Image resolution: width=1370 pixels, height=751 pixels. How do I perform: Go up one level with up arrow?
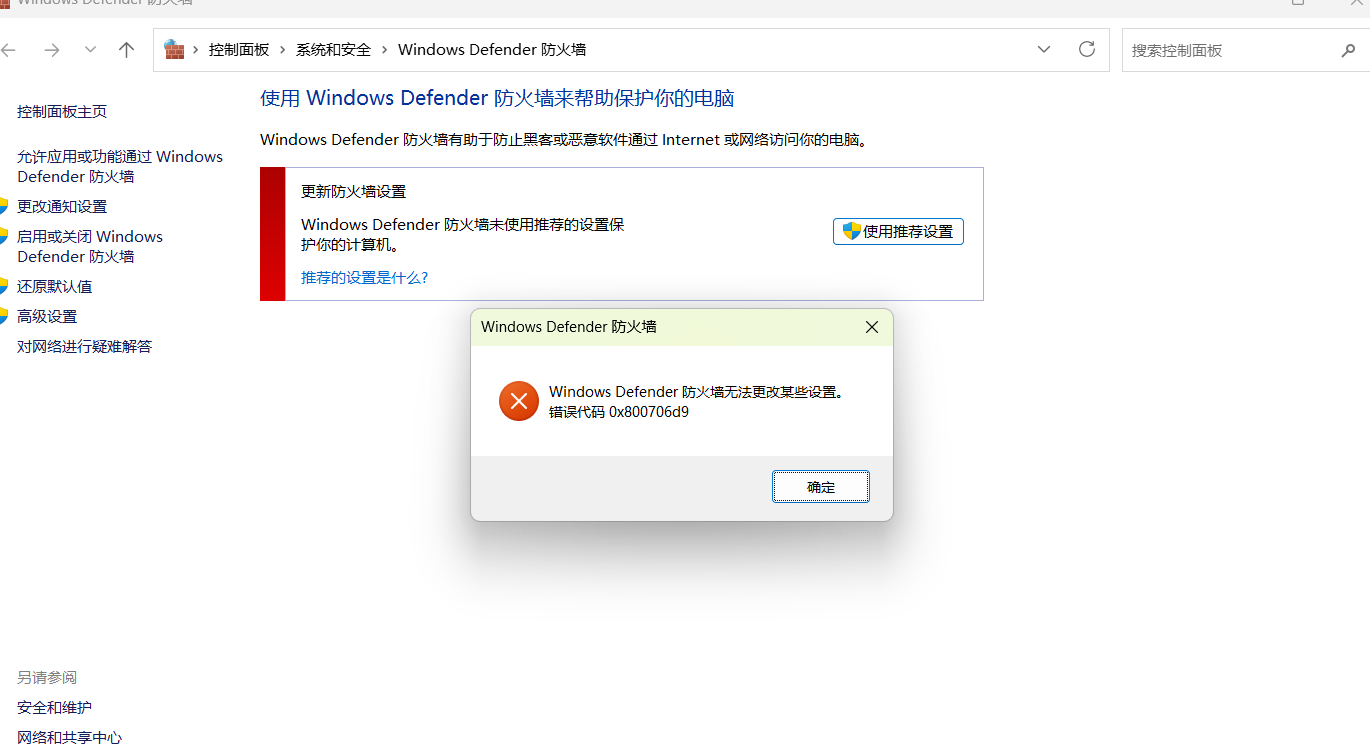(126, 50)
